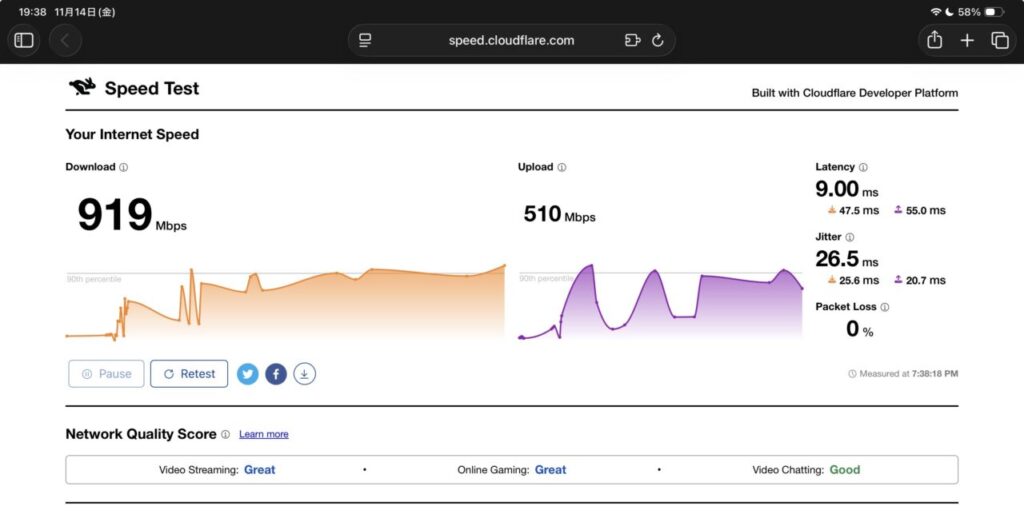Open the page menu icon in address bar
Image resolution: width=1024 pixels, height=518 pixels.
click(366, 40)
